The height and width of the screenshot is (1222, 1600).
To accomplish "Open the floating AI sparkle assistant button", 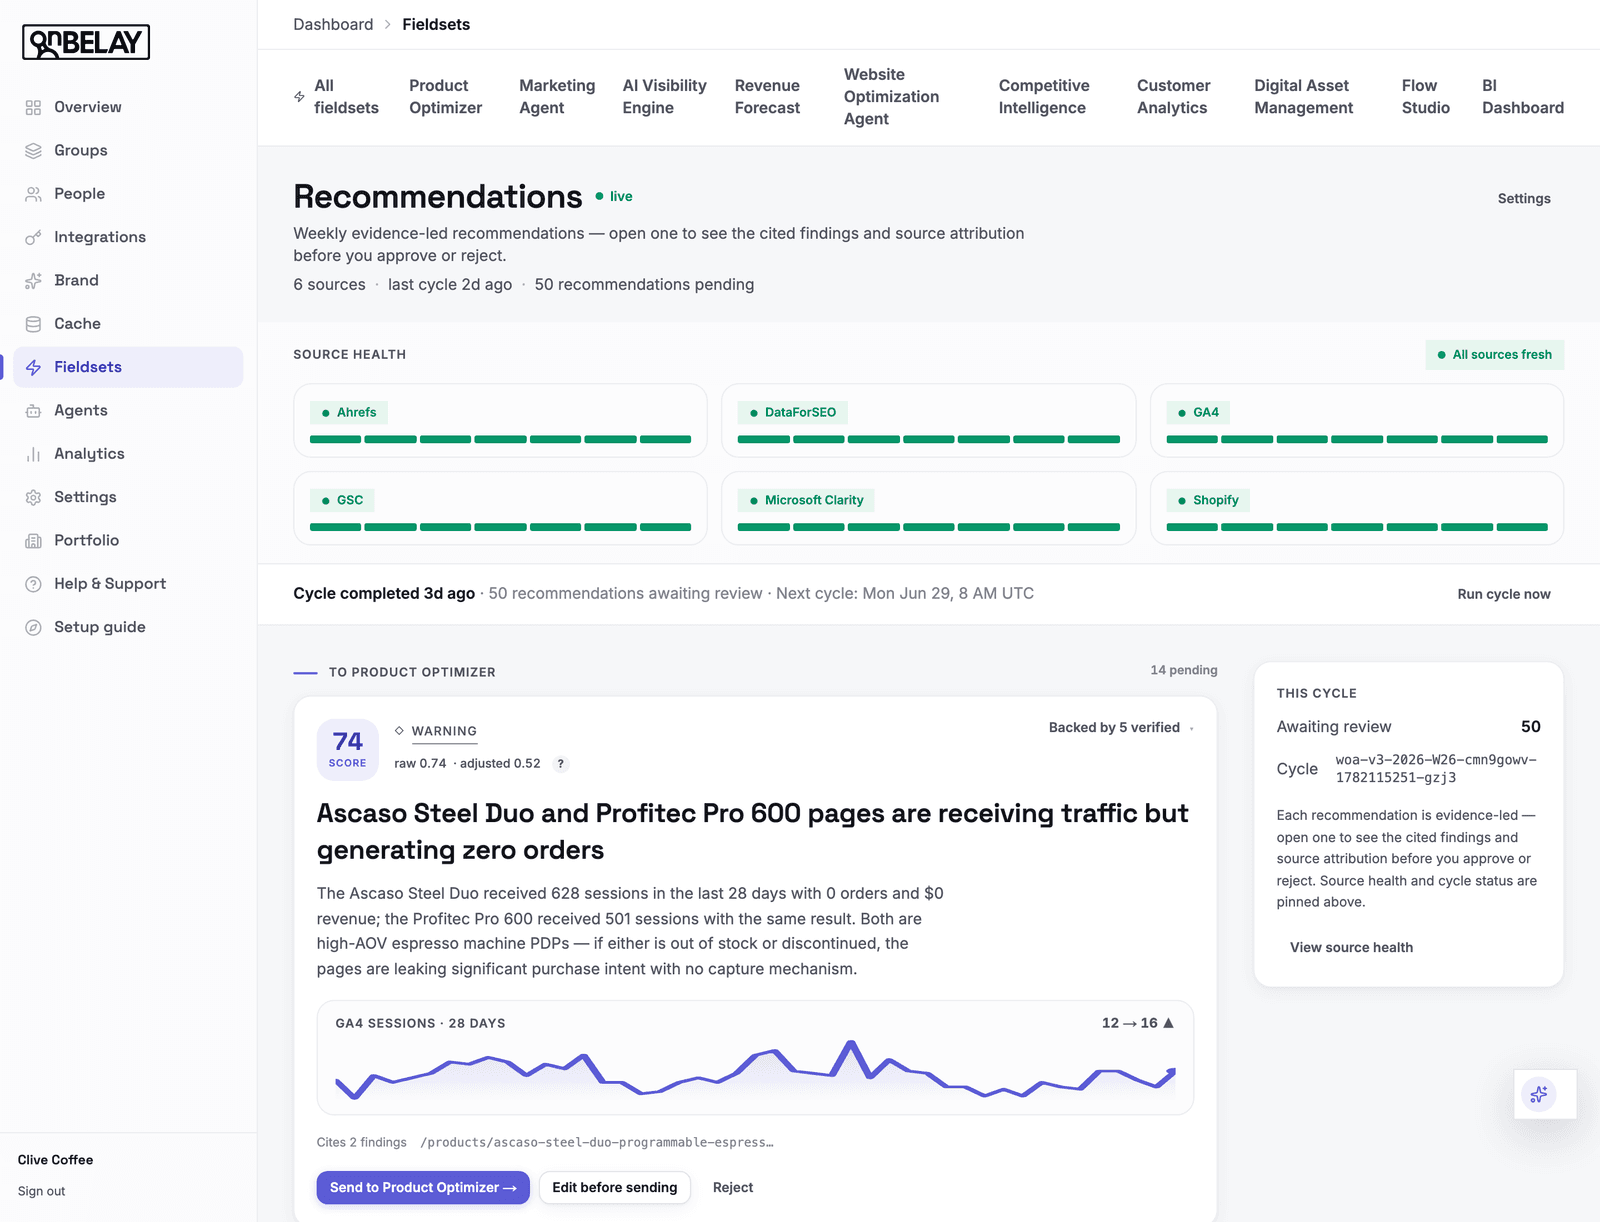I will [x=1539, y=1094].
